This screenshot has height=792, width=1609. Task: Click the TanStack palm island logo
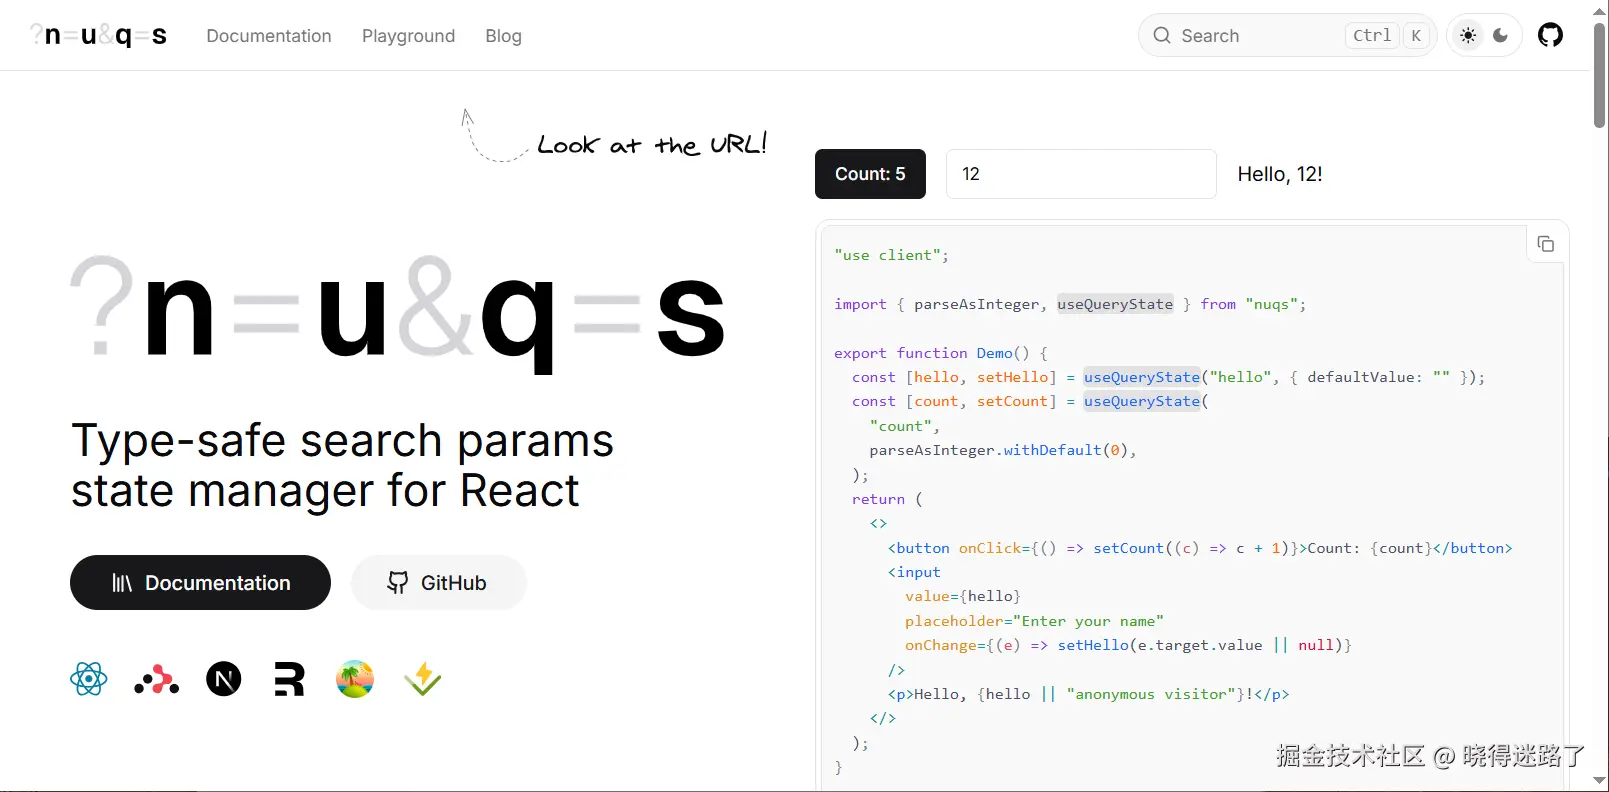coord(355,679)
